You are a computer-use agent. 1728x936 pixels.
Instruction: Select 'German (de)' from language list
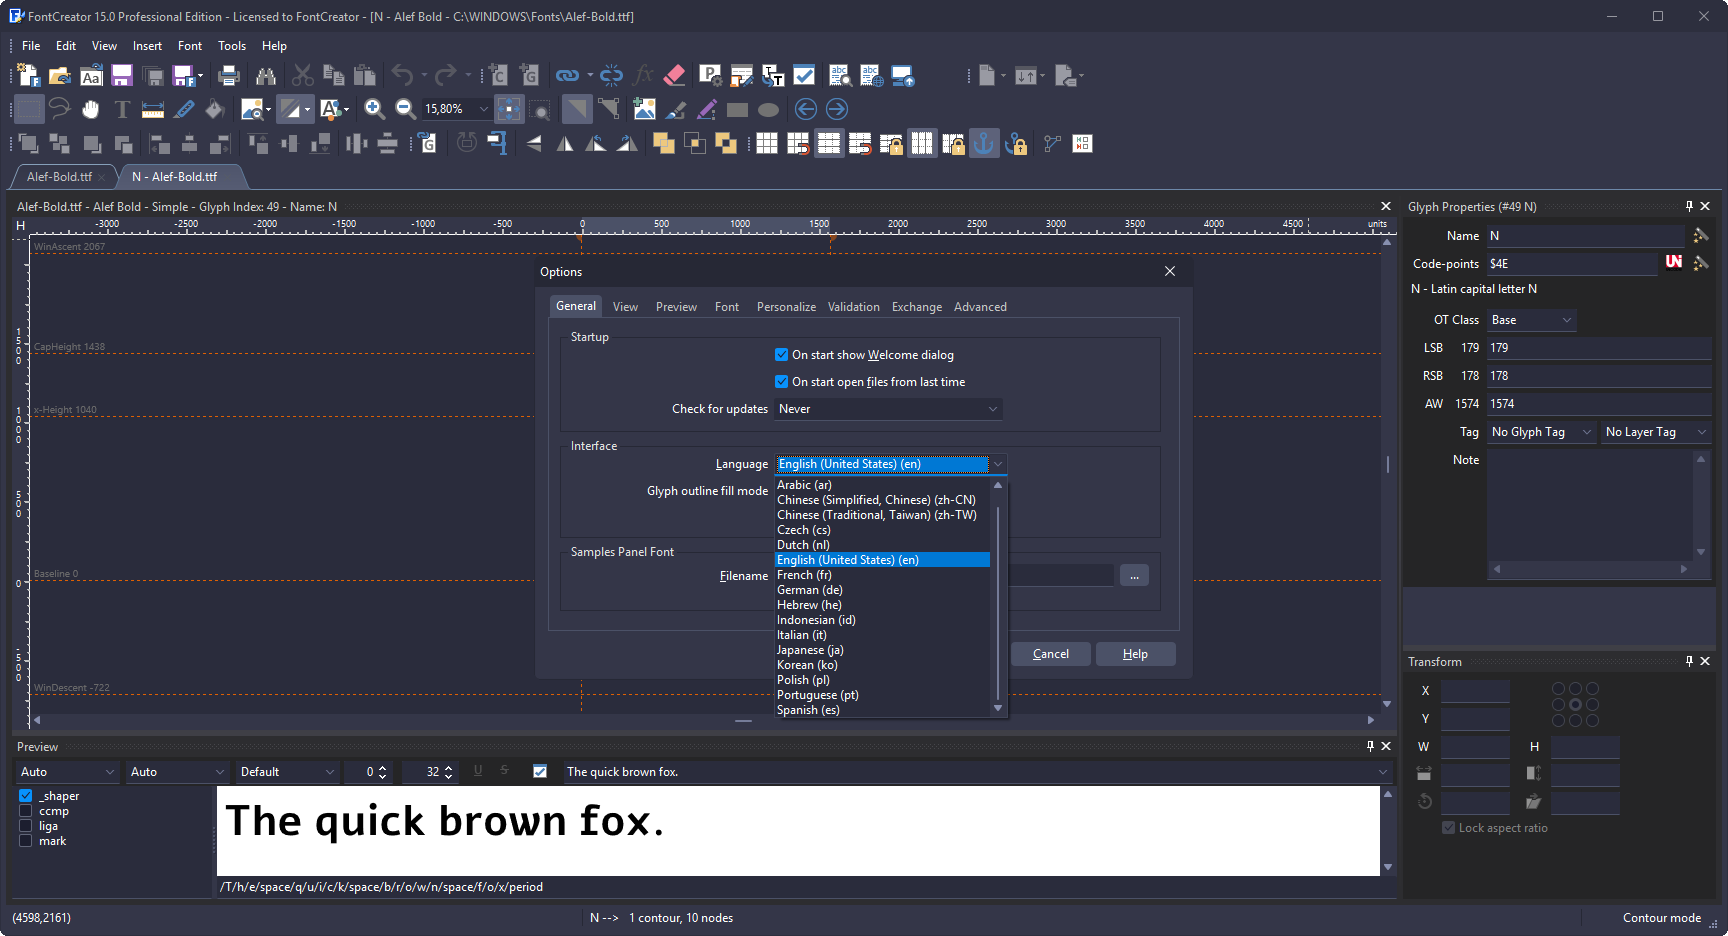pos(810,590)
